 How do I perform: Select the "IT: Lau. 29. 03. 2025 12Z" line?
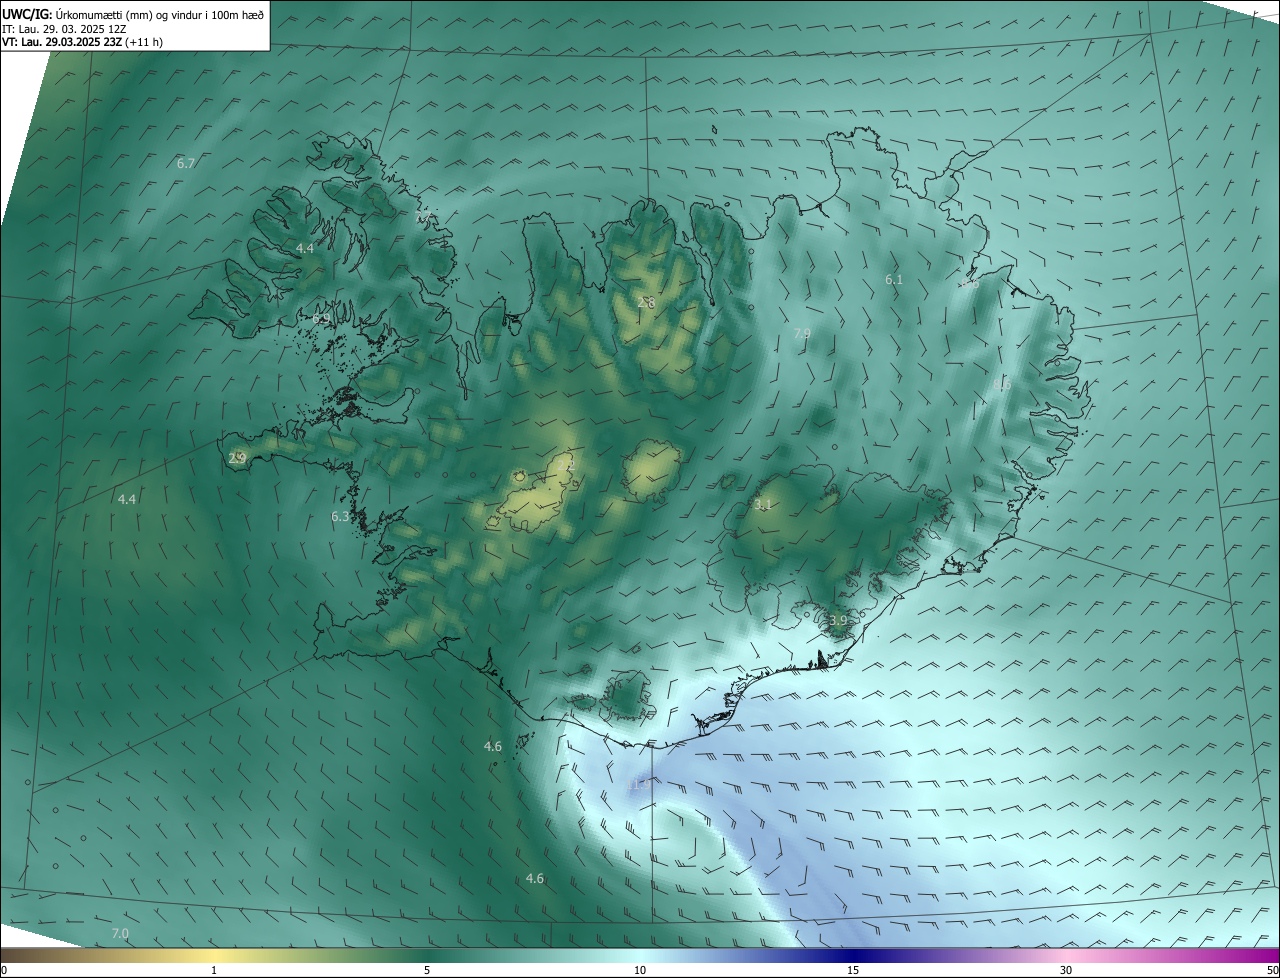tap(64, 29)
